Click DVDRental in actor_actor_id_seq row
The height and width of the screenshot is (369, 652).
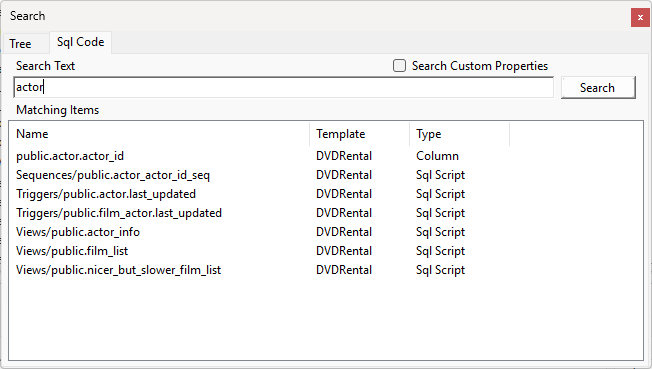344,175
